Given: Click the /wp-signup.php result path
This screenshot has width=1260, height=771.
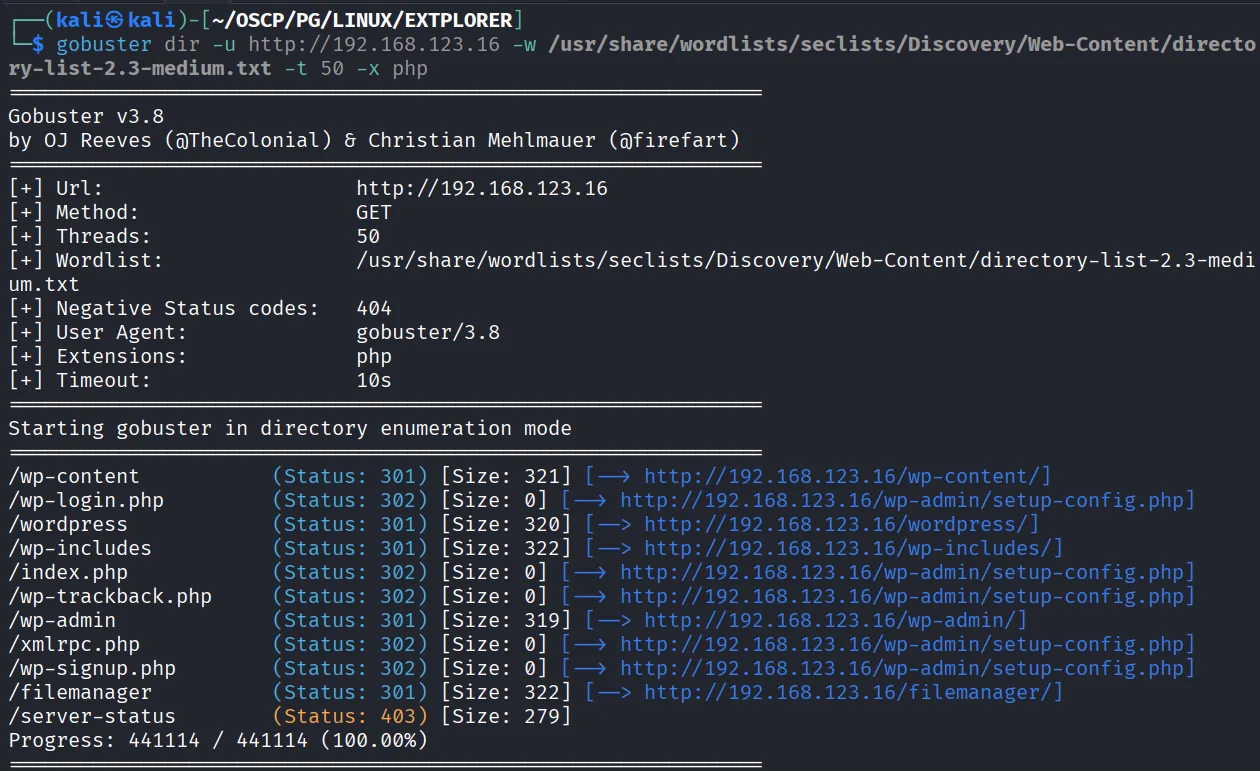Looking at the screenshot, I should (92, 668).
